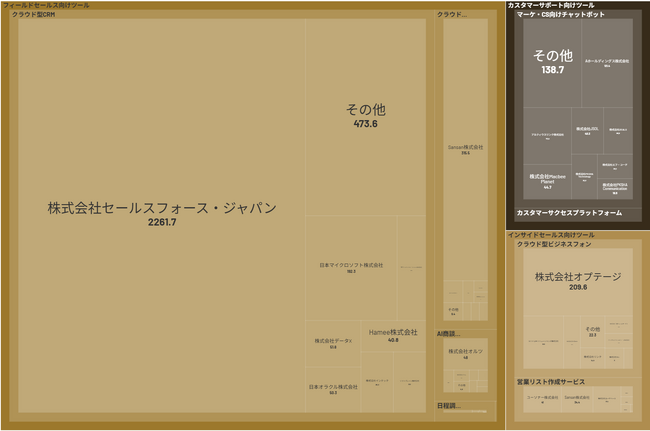Open the カスタマーサポート向けツール category header
Screen dimensions: 650x431
click(x=551, y=5)
